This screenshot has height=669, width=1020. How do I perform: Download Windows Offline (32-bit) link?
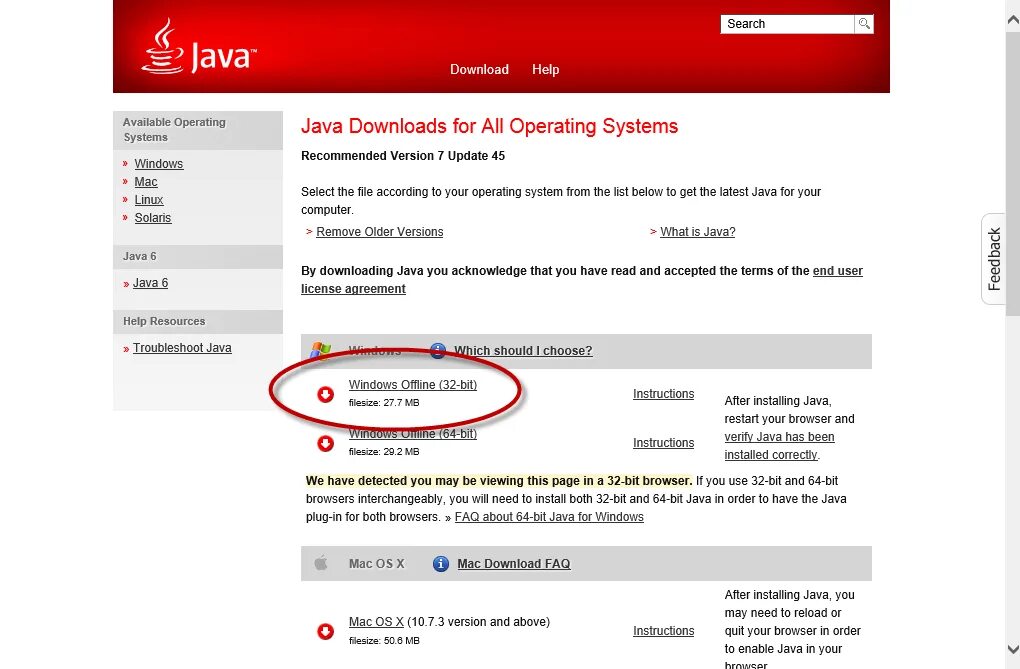412,385
